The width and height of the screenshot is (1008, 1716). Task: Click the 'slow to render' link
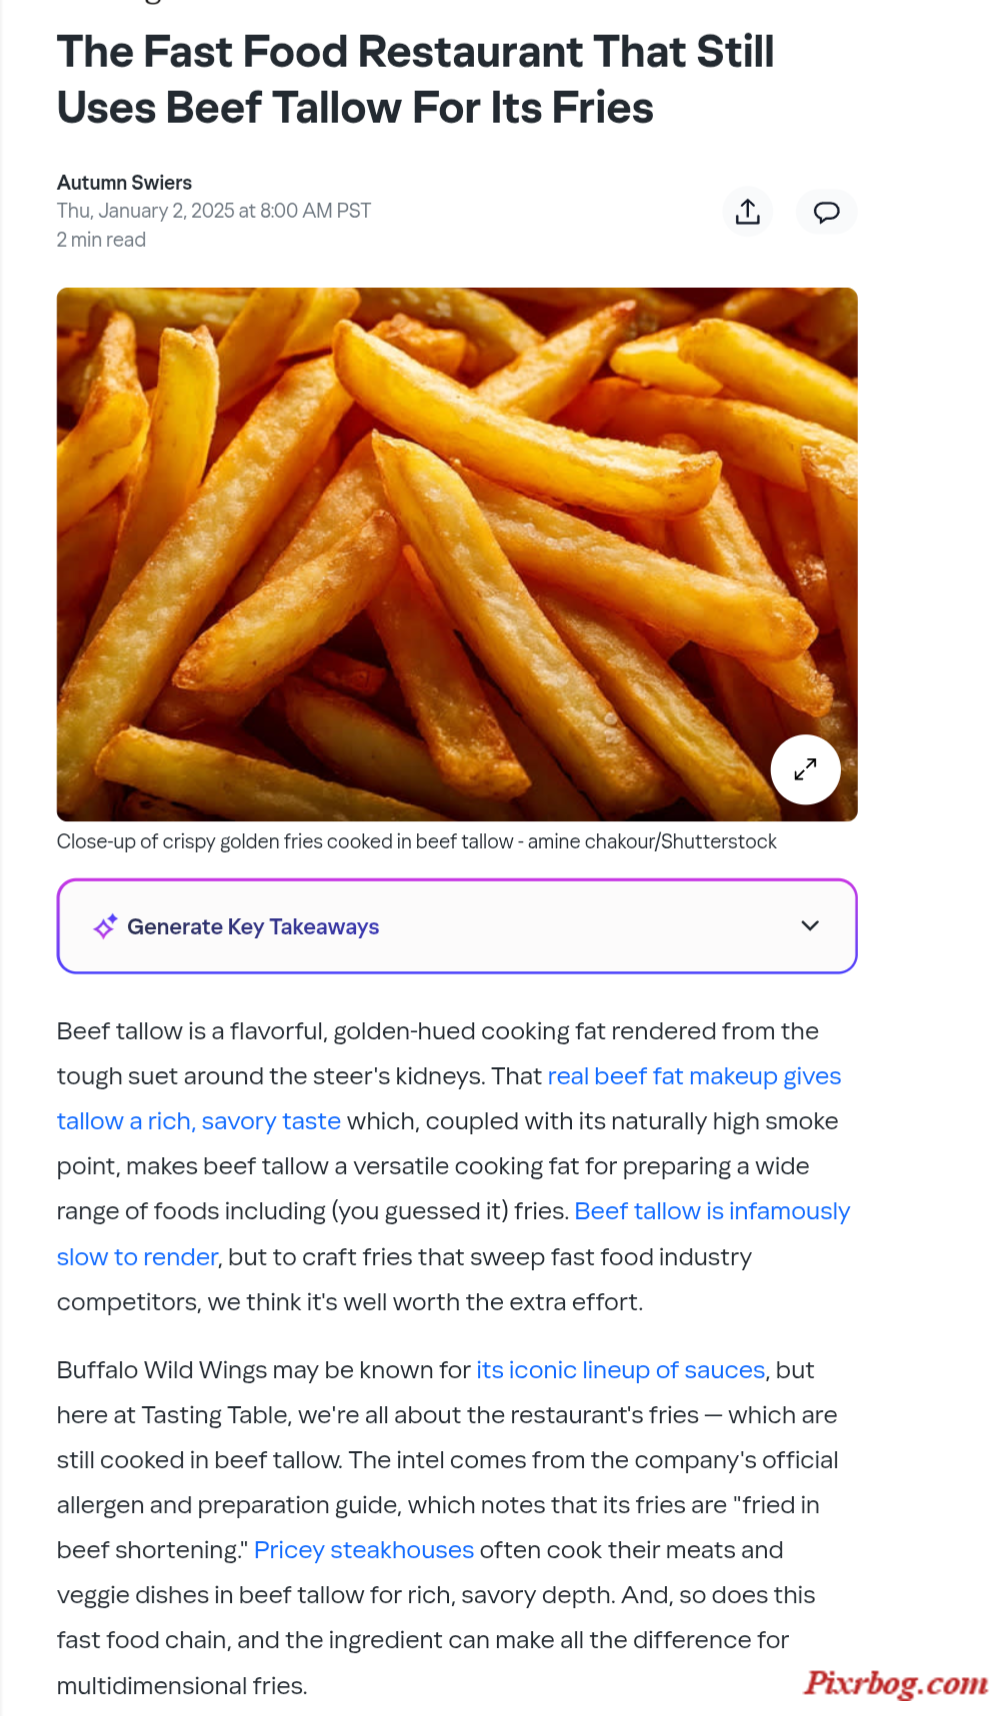pos(137,1257)
